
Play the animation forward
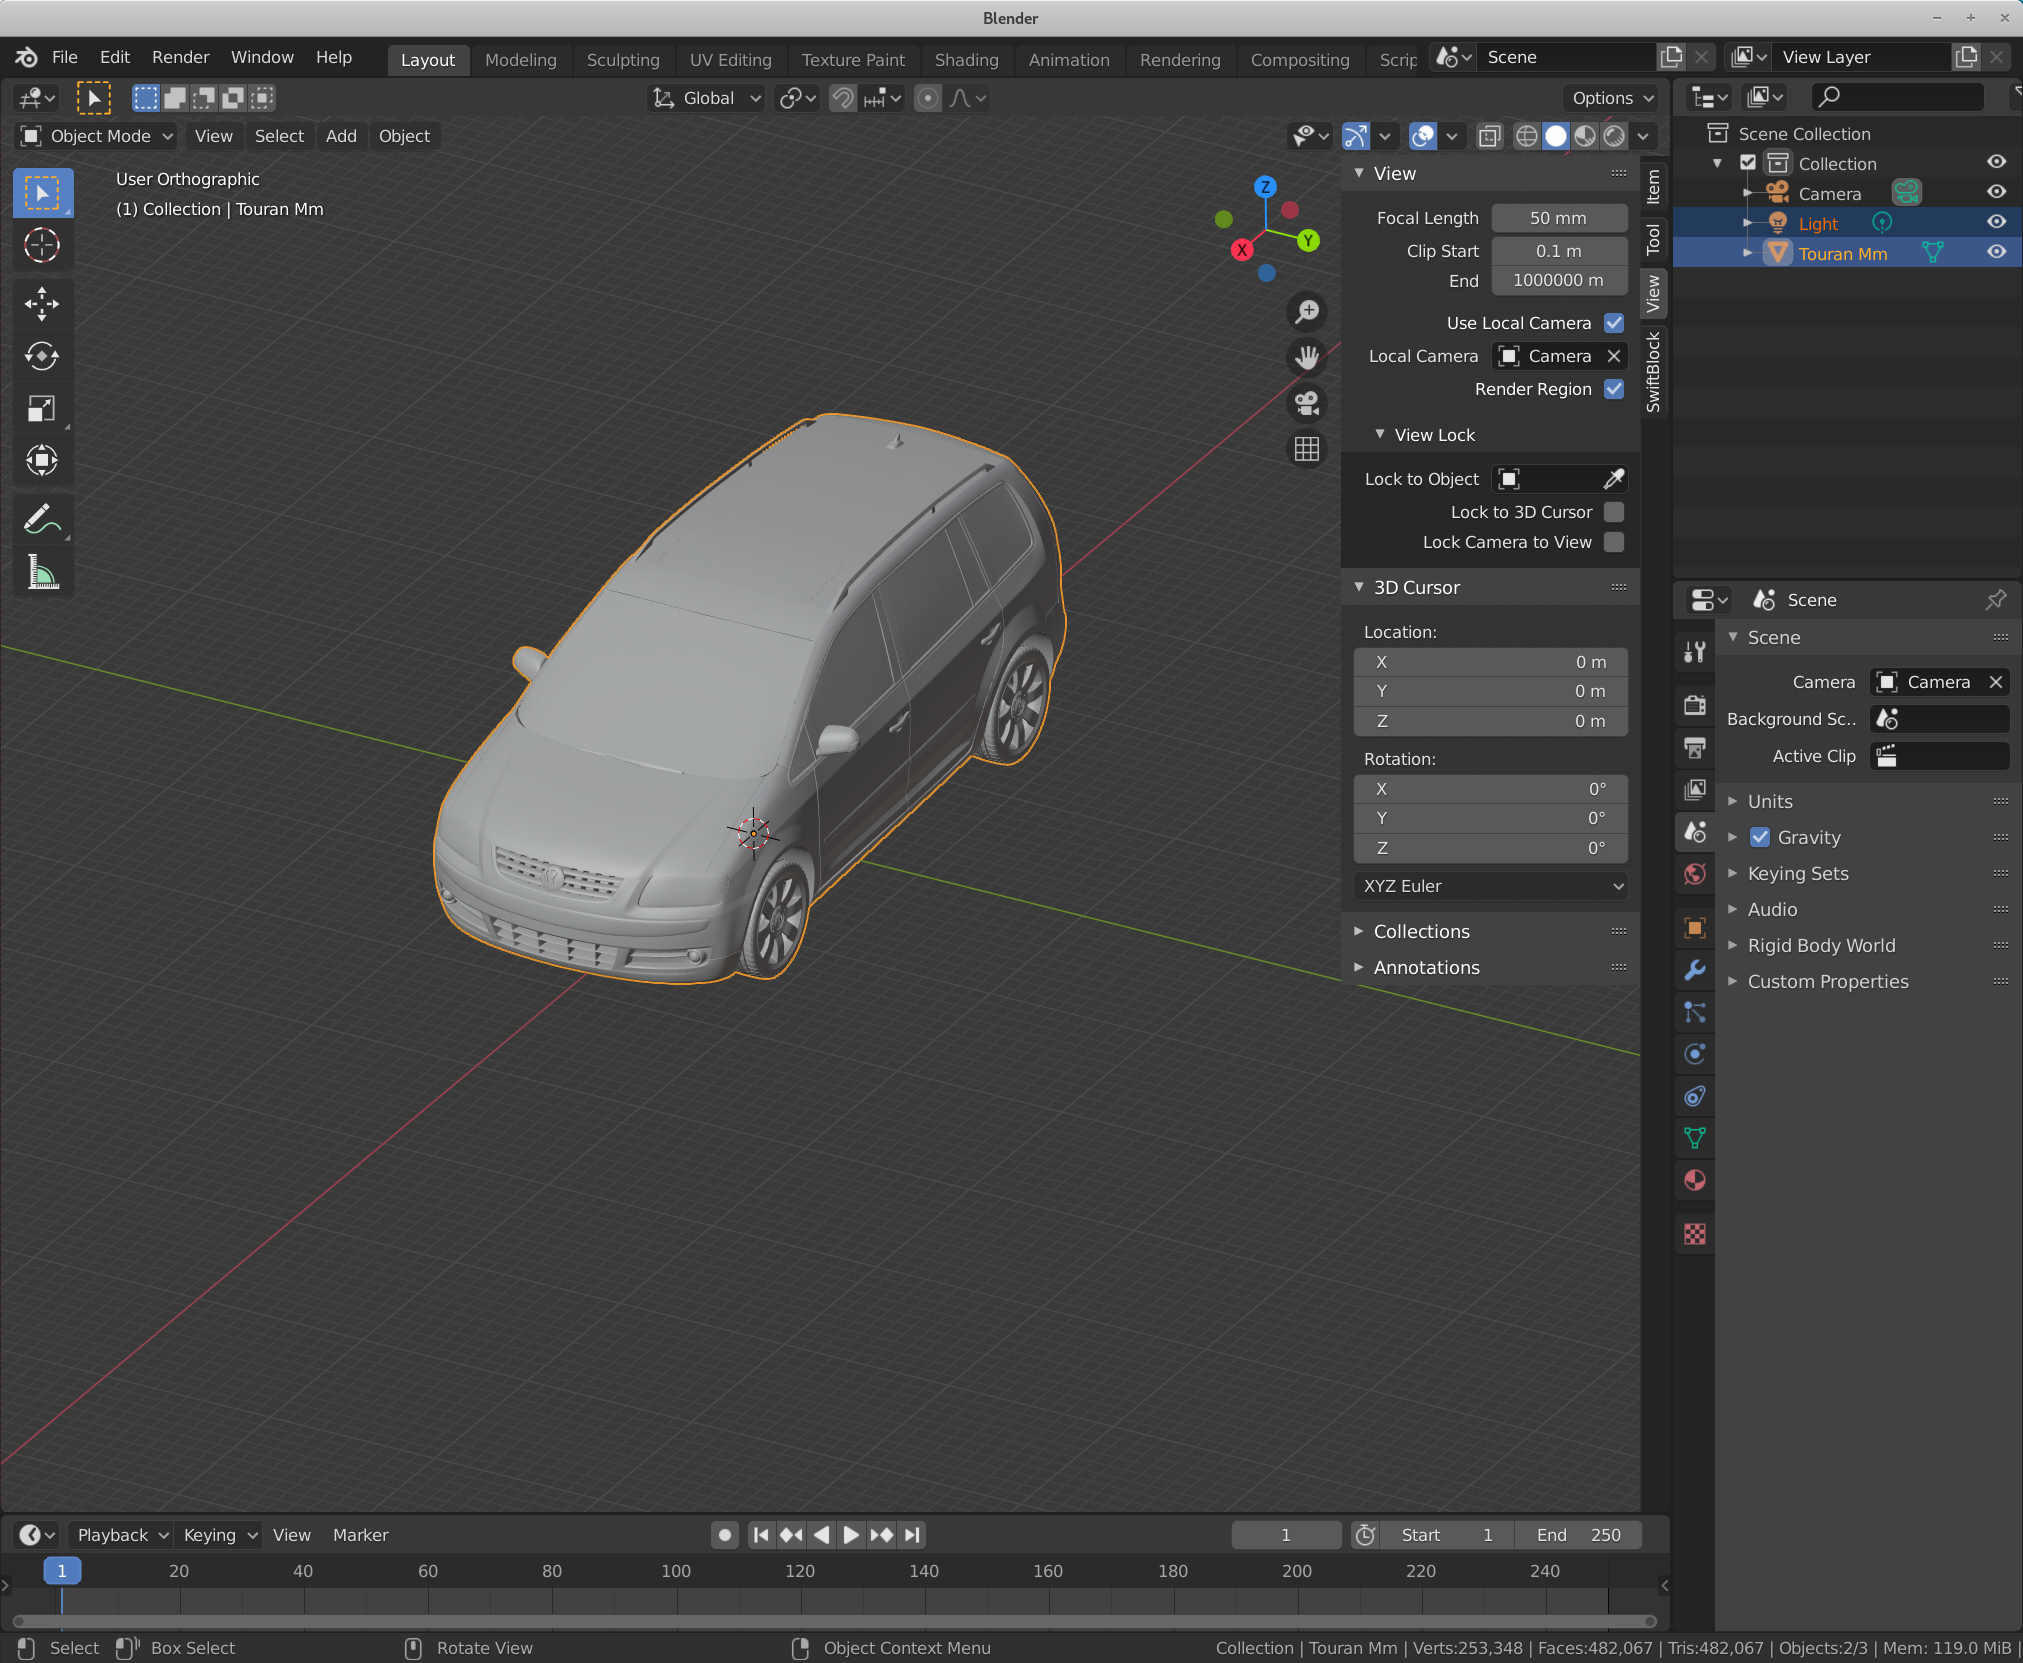coord(851,1535)
